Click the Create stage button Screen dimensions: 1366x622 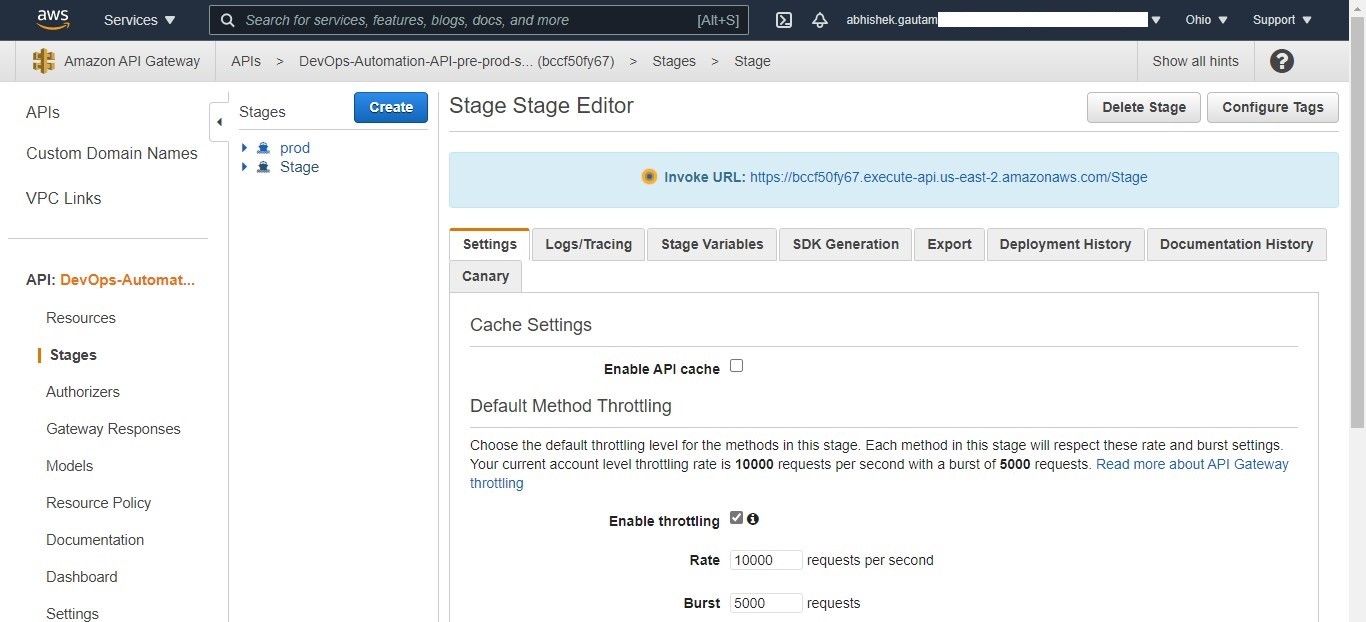click(391, 107)
